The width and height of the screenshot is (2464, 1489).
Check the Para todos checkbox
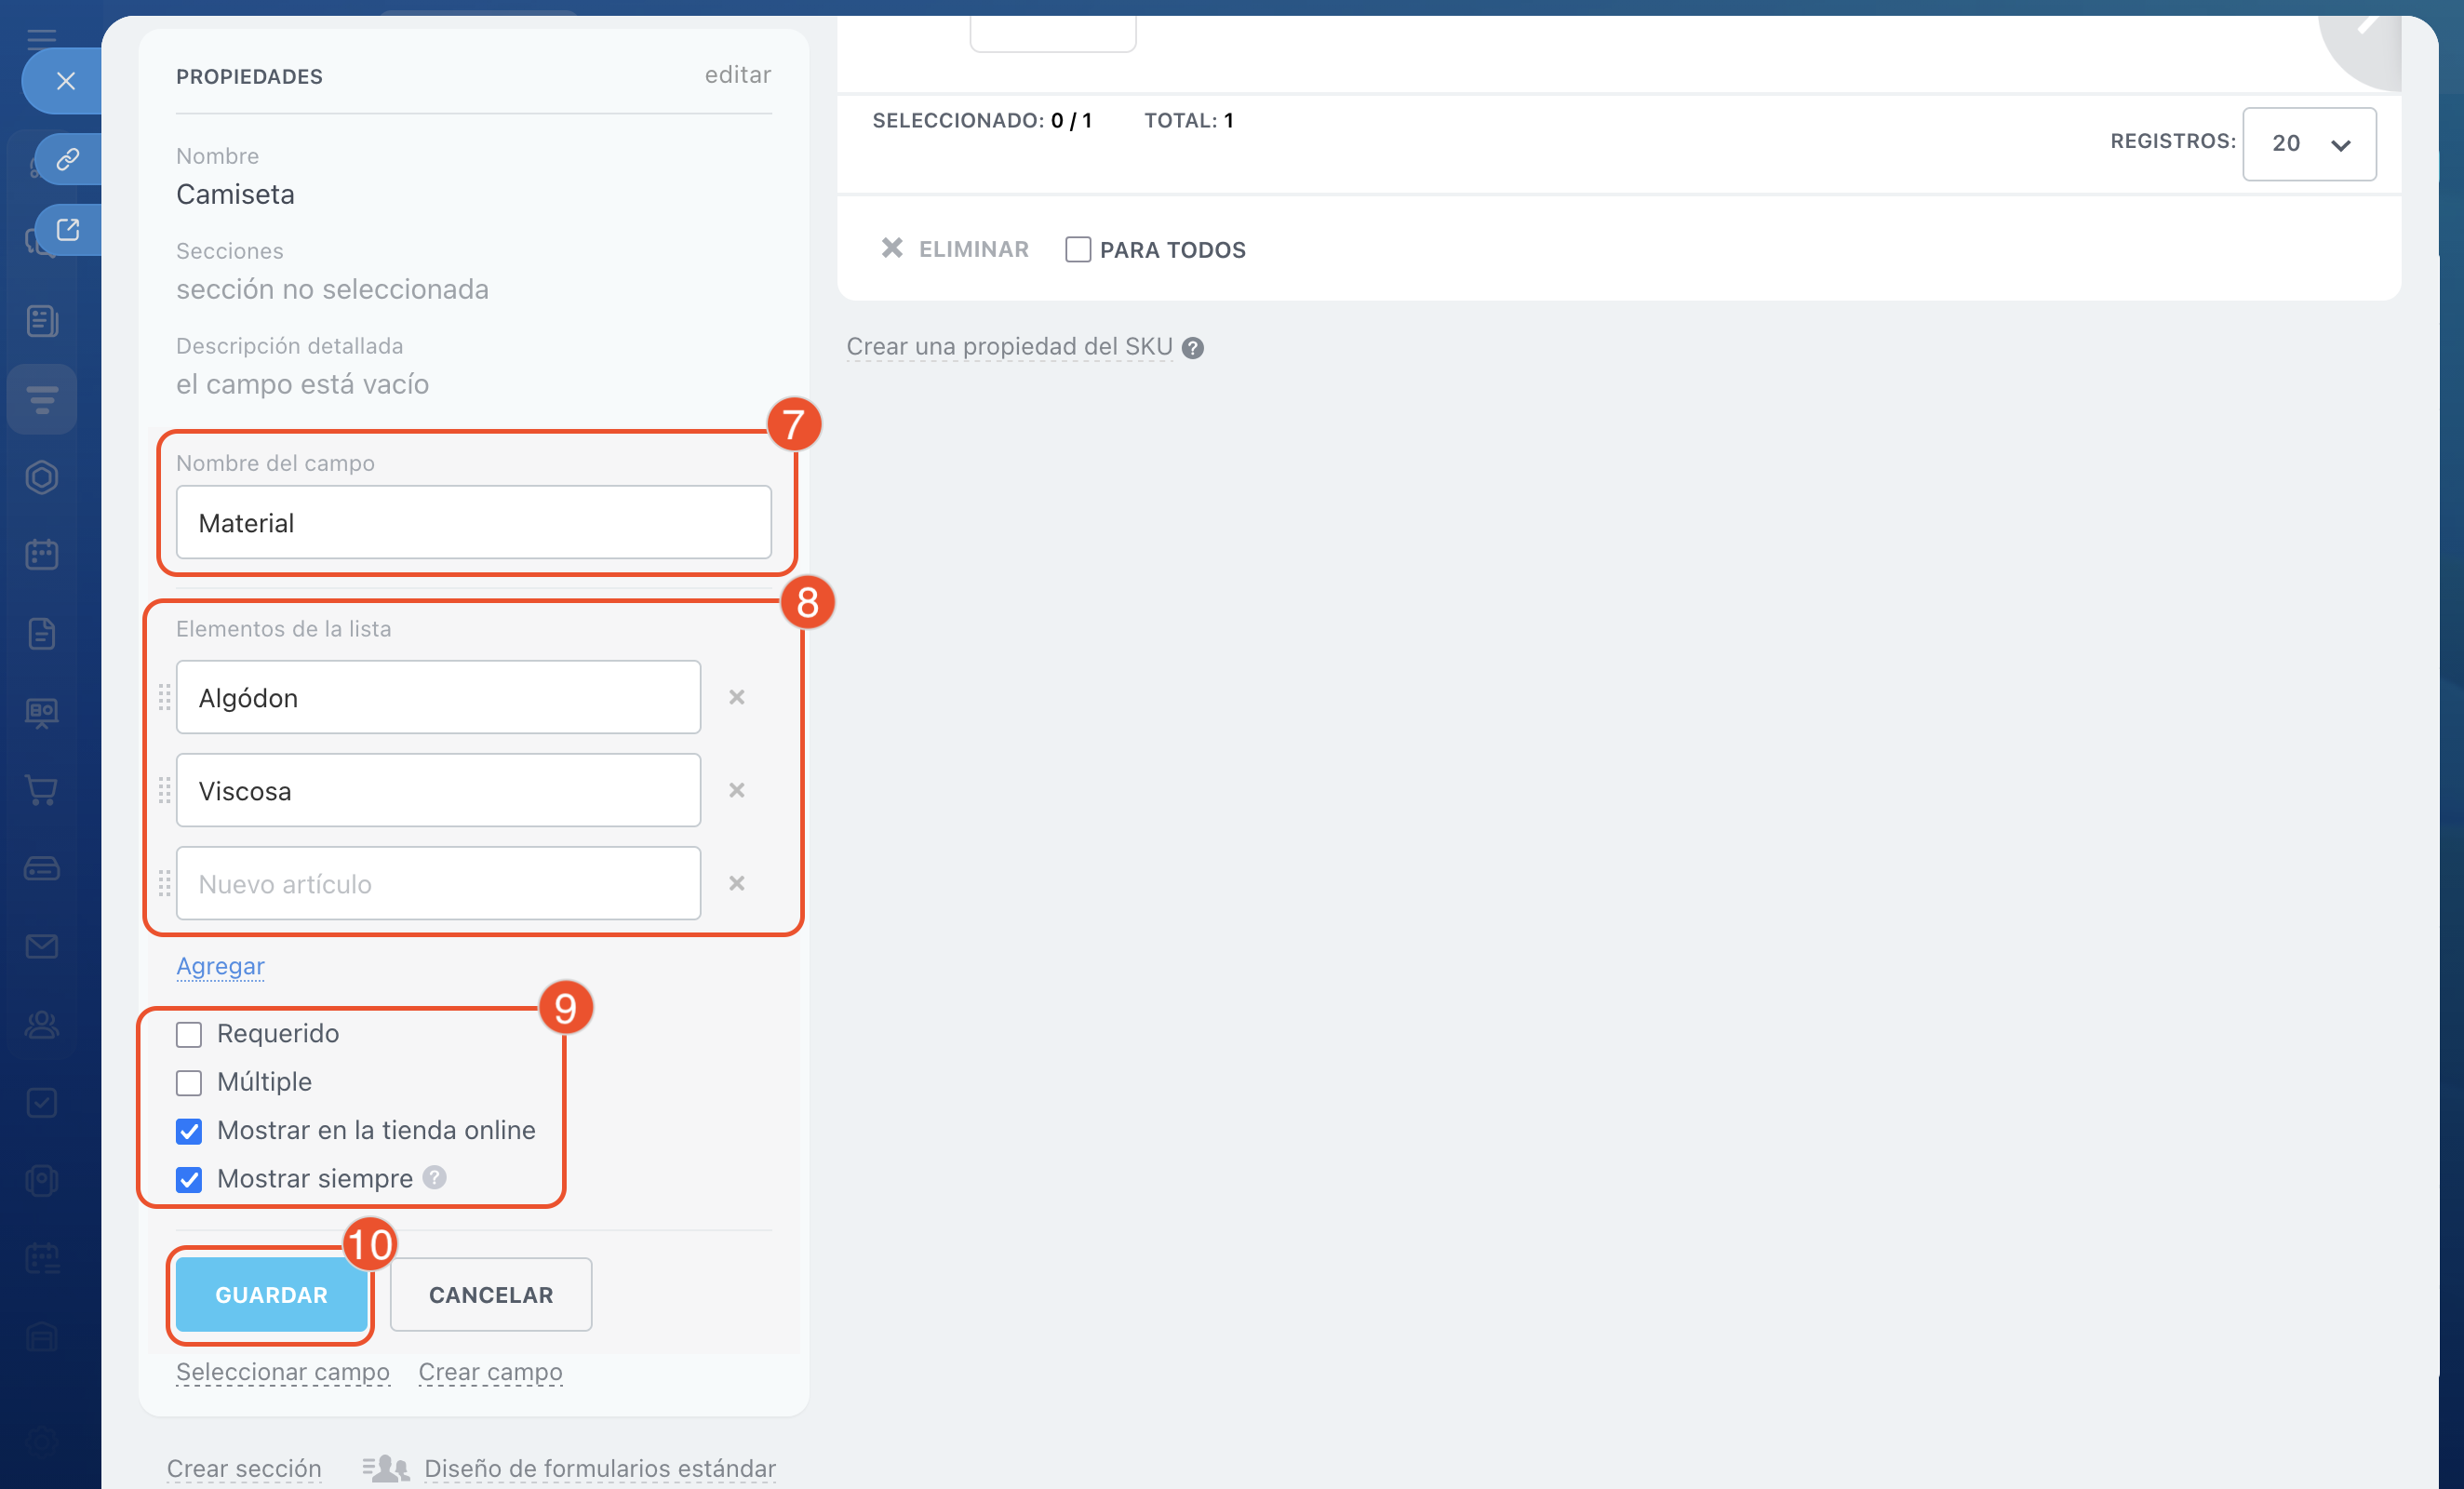pyautogui.click(x=1077, y=249)
